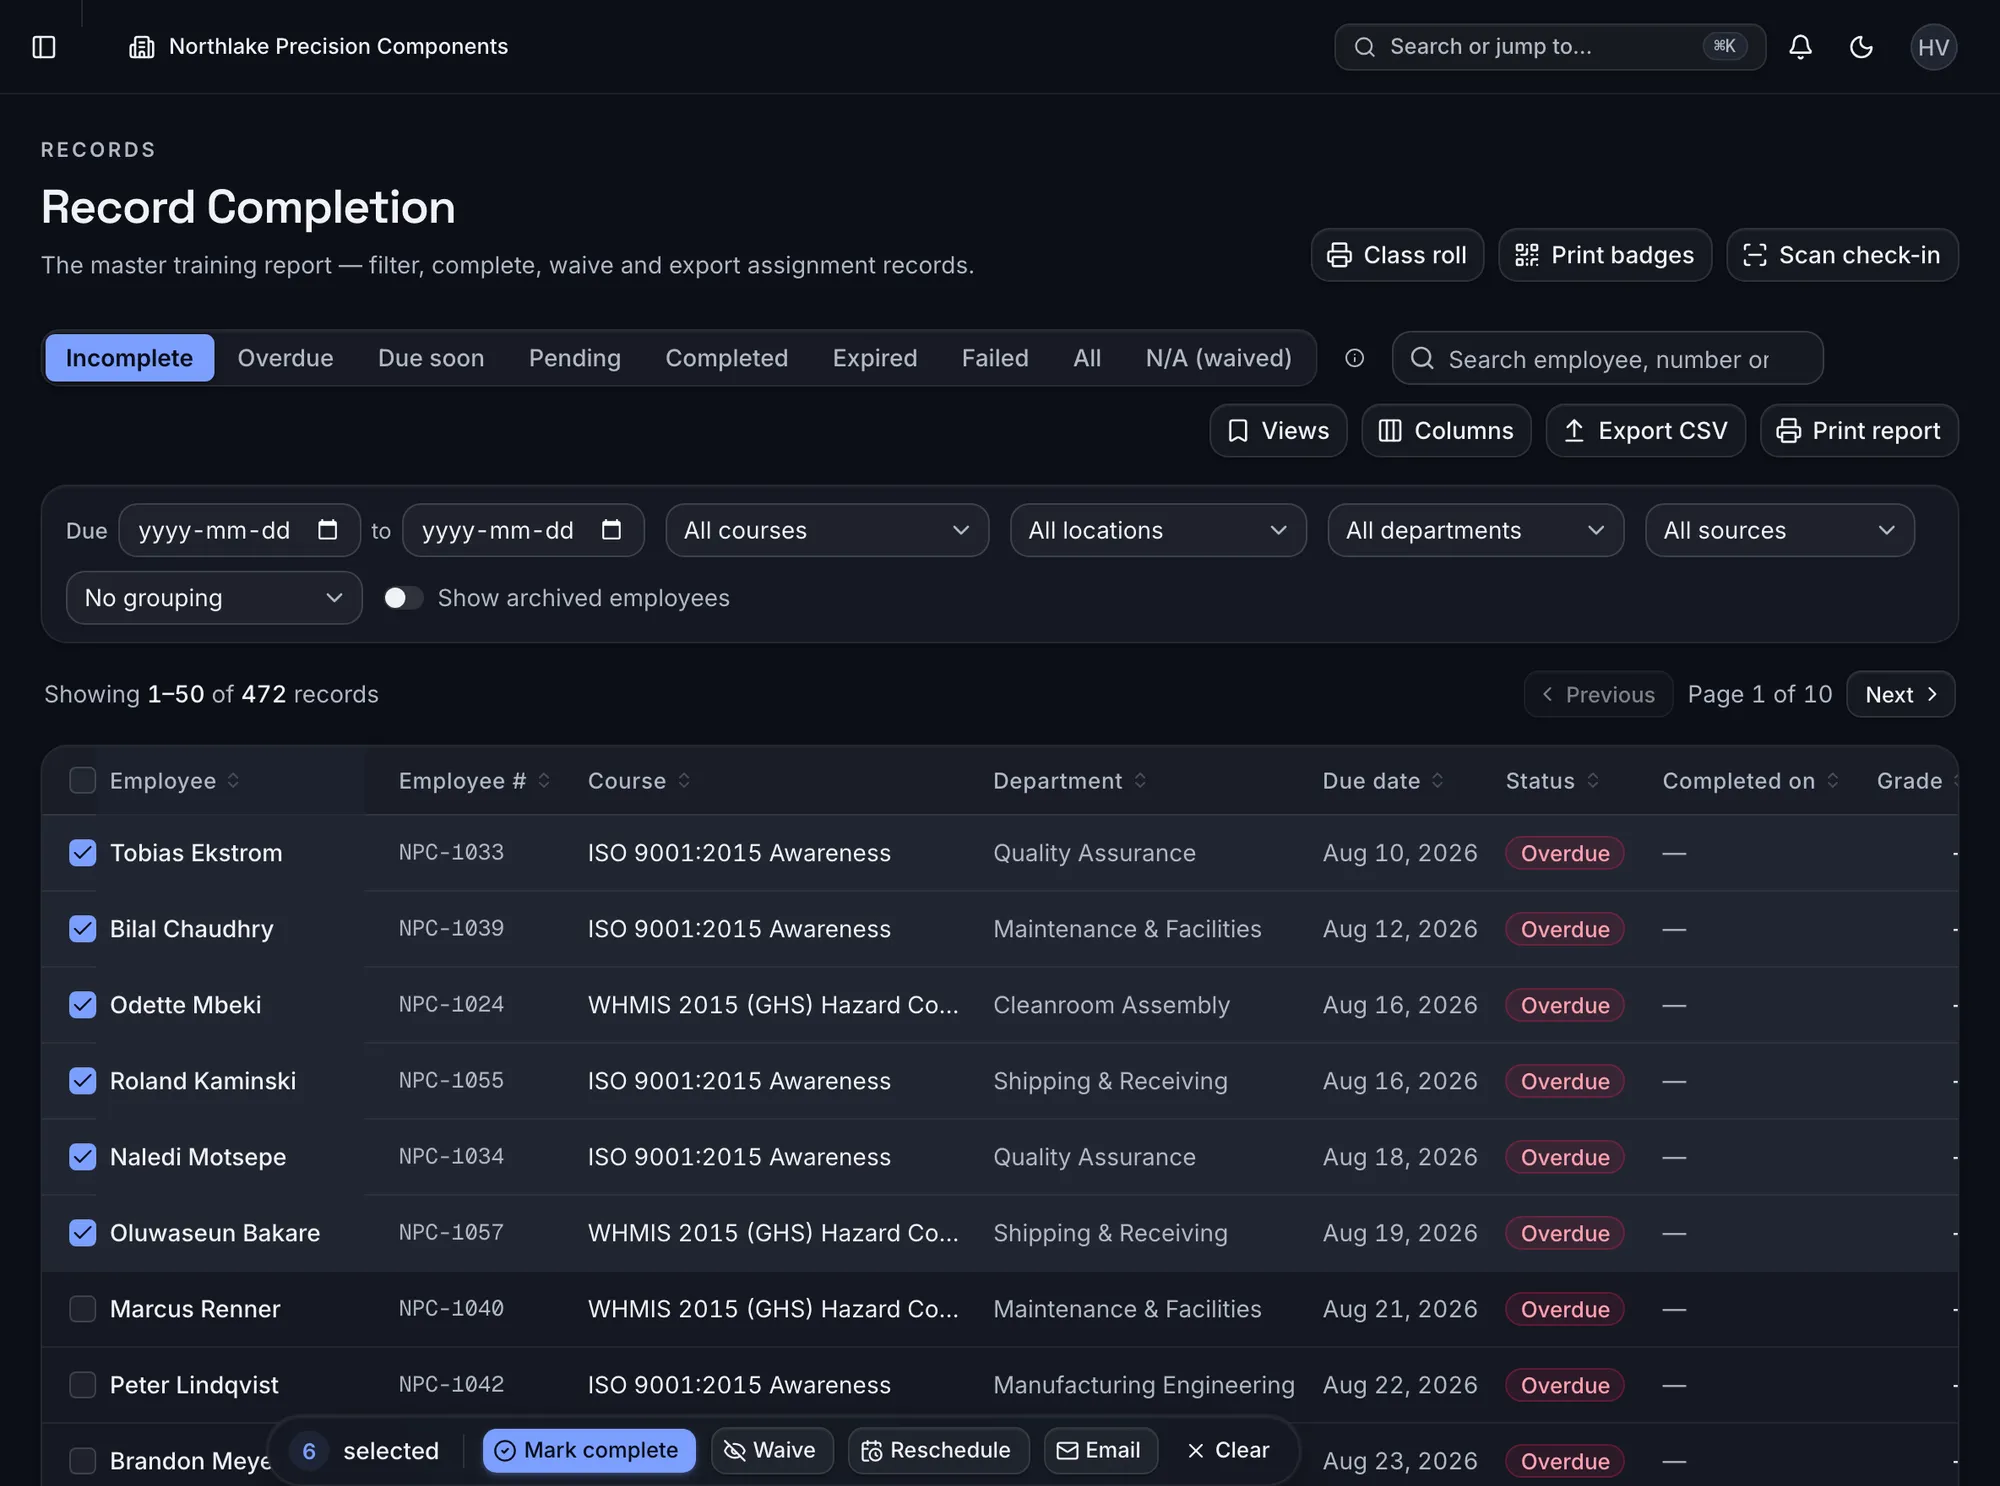Viewport: 2000px width, 1486px height.
Task: Sort by Employee # column arrows
Action: pyautogui.click(x=544, y=781)
